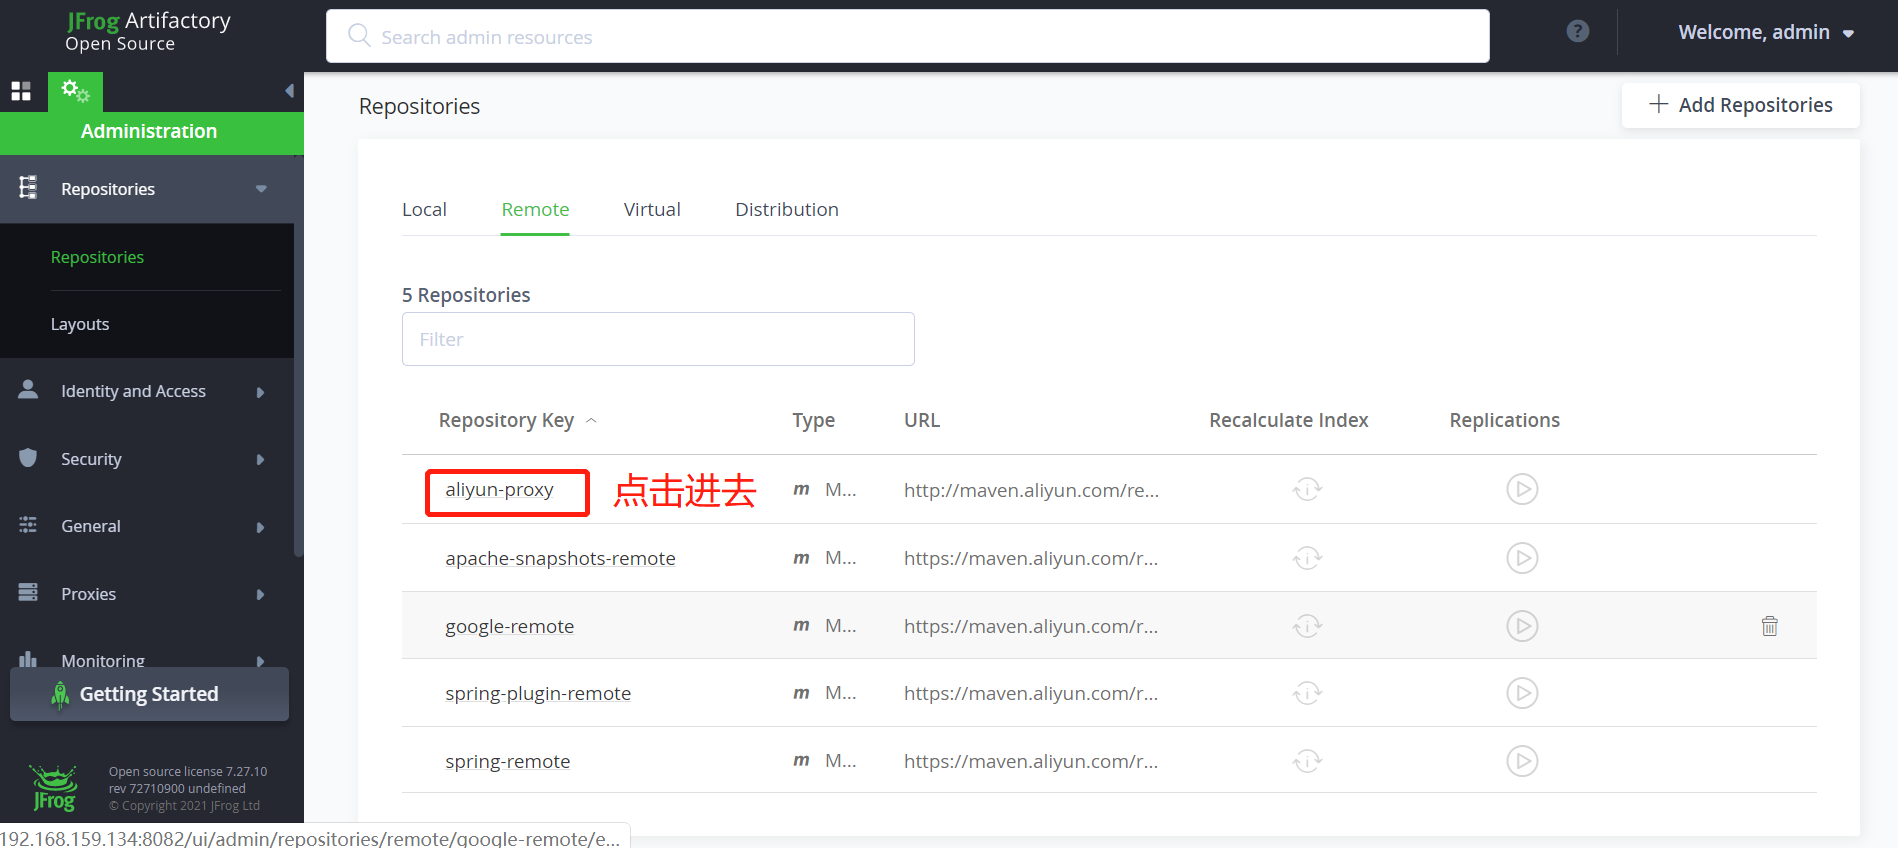This screenshot has height=848, width=1898.
Task: Select the Administration gears icon
Action: tap(75, 91)
